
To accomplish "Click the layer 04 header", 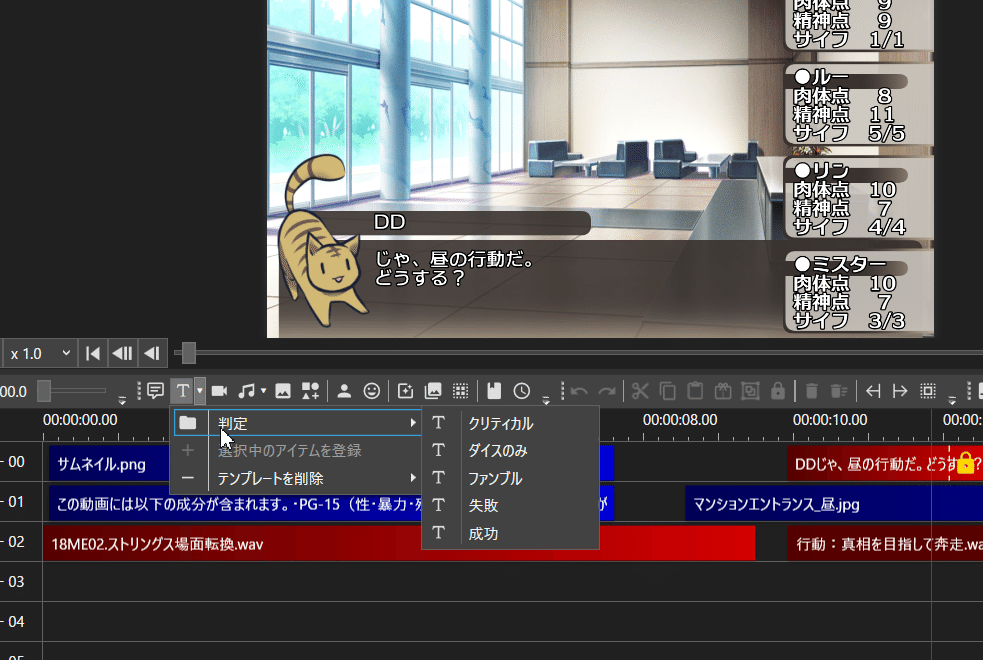I will 21,622.
